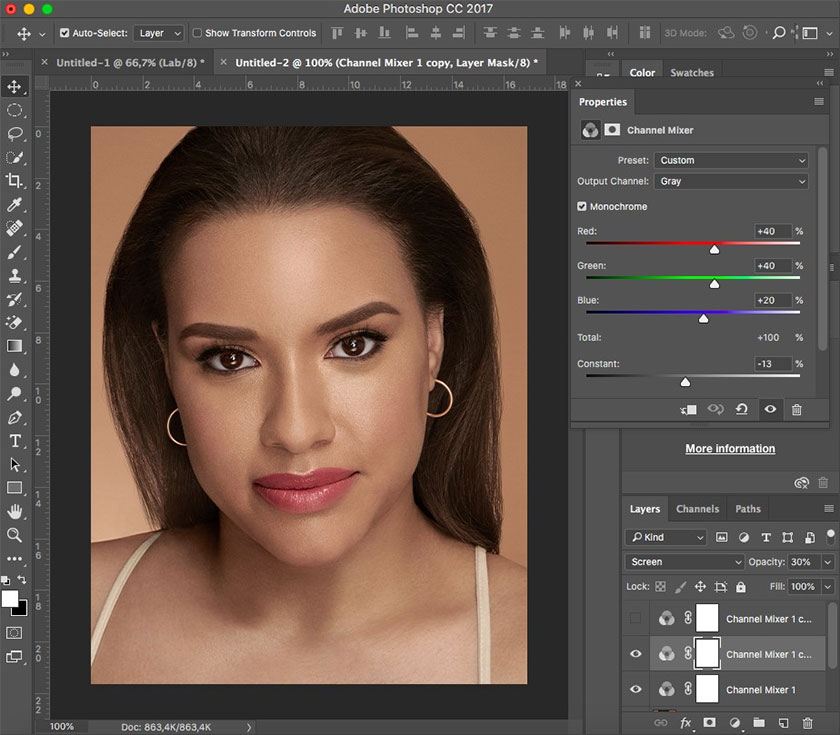Pick the Eyedropper tool

[x=15, y=205]
